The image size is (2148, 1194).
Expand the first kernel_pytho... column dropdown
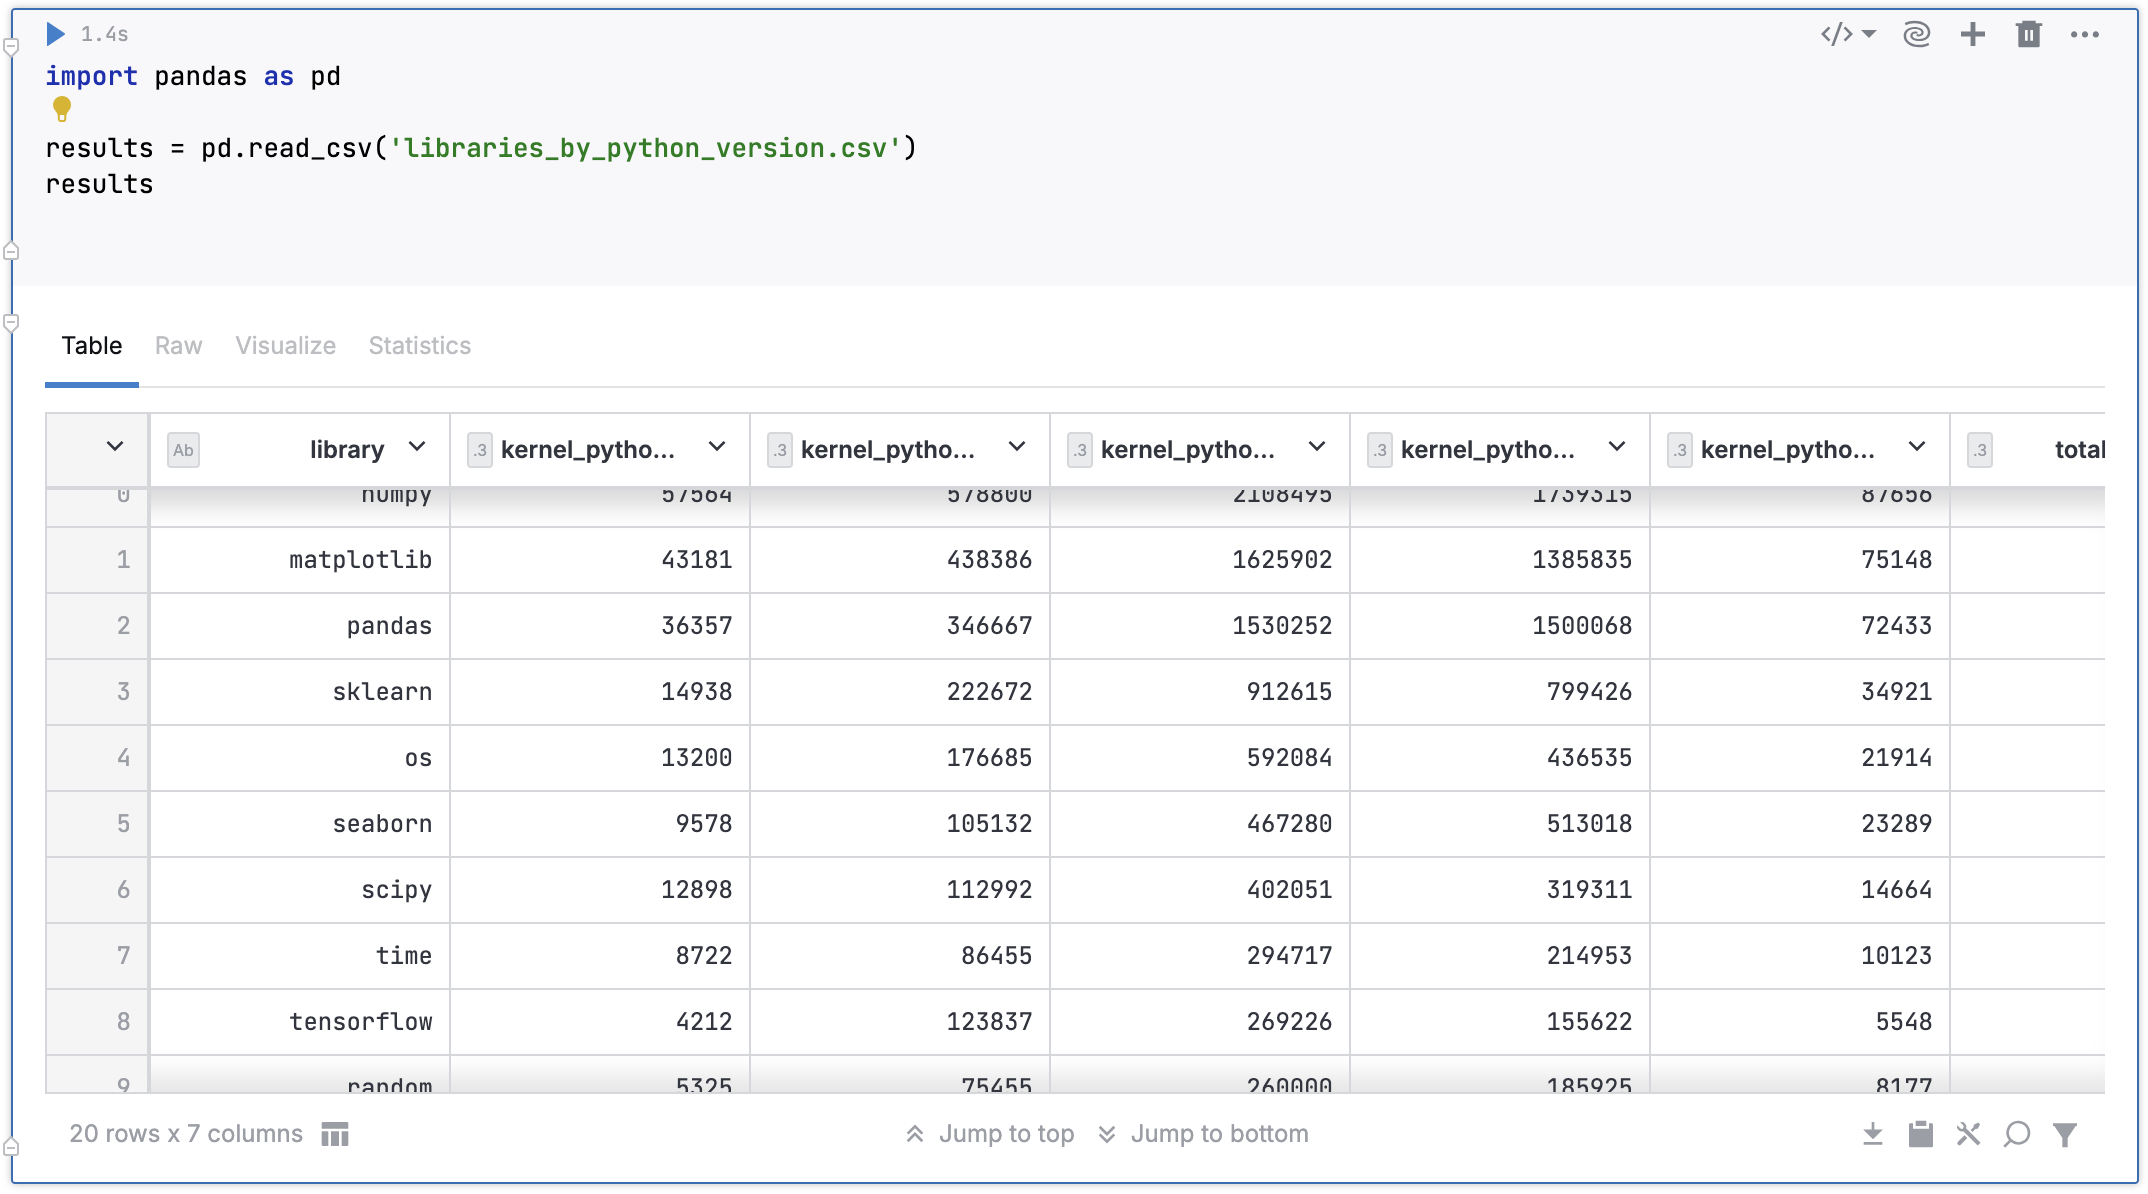pyautogui.click(x=717, y=447)
